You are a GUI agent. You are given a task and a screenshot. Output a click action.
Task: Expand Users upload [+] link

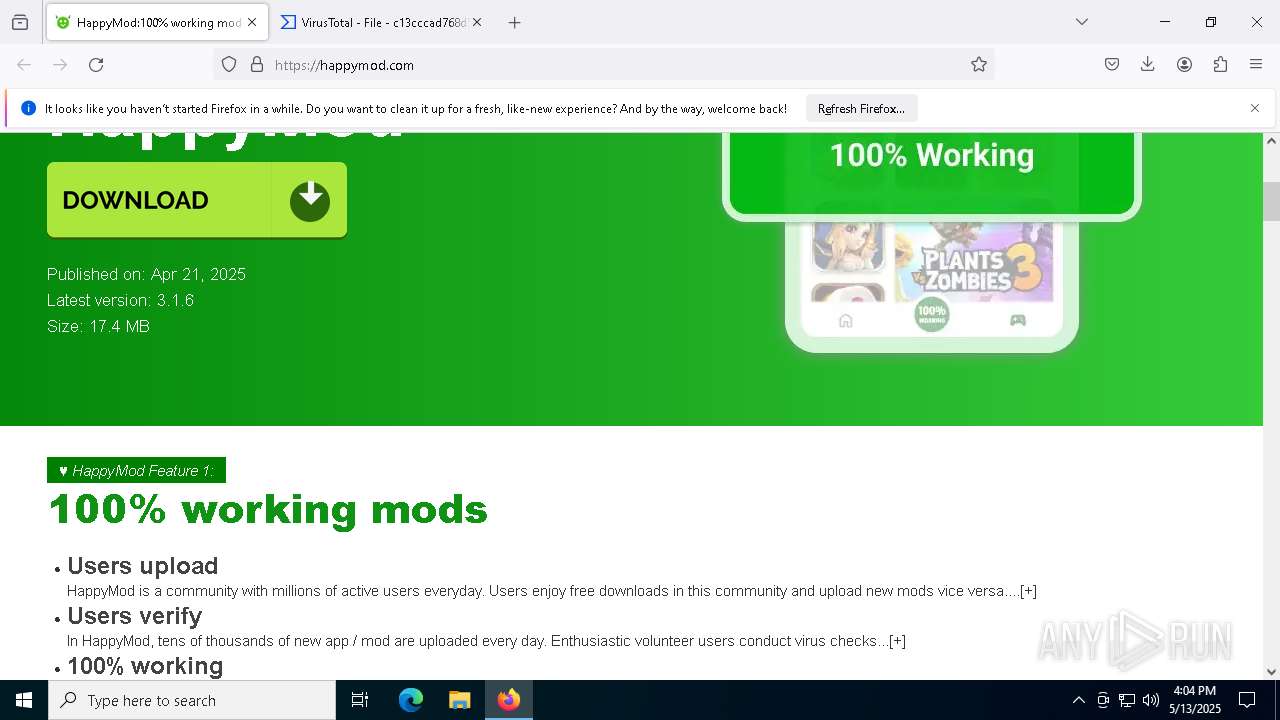point(1028,591)
